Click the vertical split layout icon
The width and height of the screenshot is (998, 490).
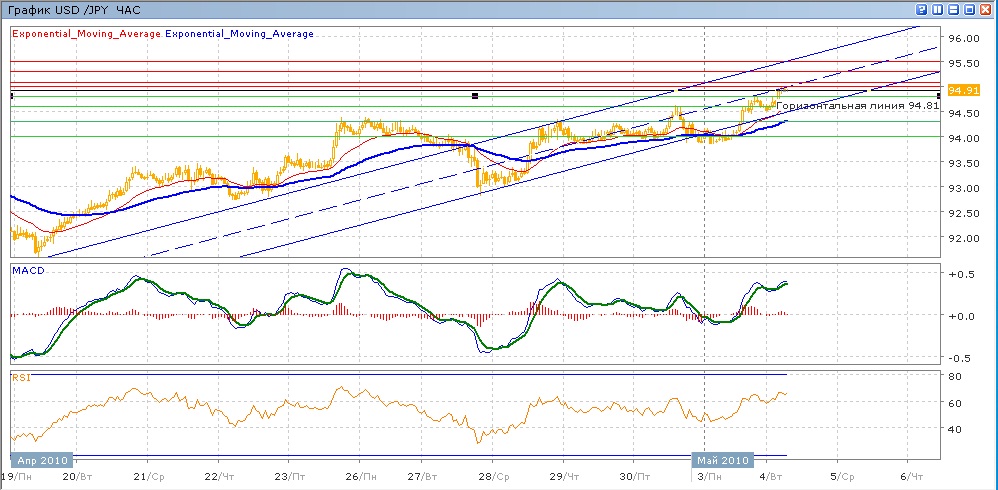(937, 8)
